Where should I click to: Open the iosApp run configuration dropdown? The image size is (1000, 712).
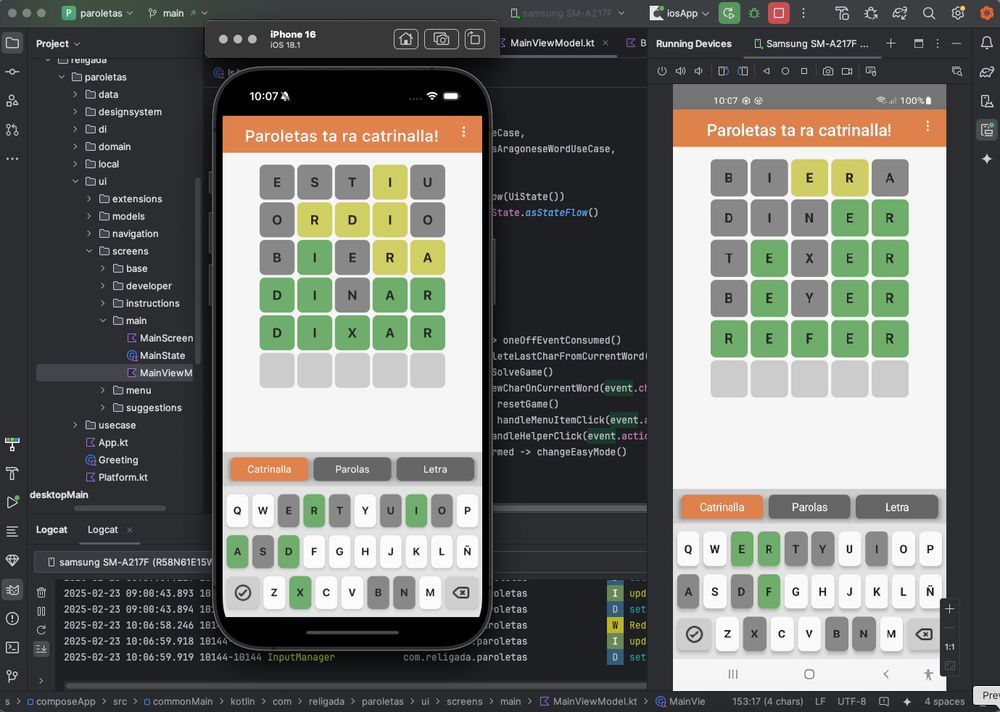(x=680, y=13)
